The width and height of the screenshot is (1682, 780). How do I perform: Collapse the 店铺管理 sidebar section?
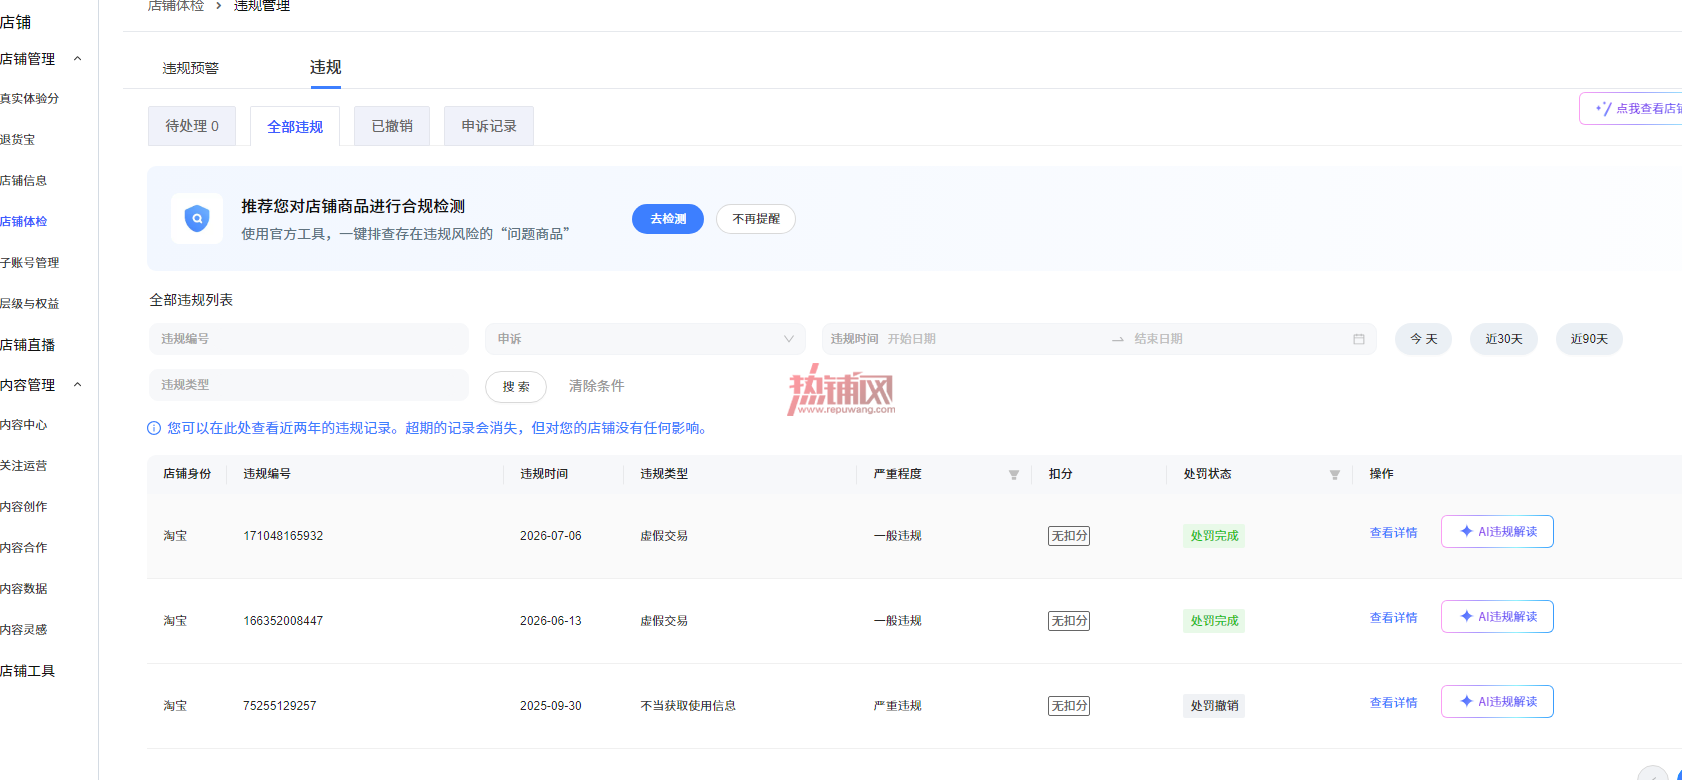[x=78, y=59]
